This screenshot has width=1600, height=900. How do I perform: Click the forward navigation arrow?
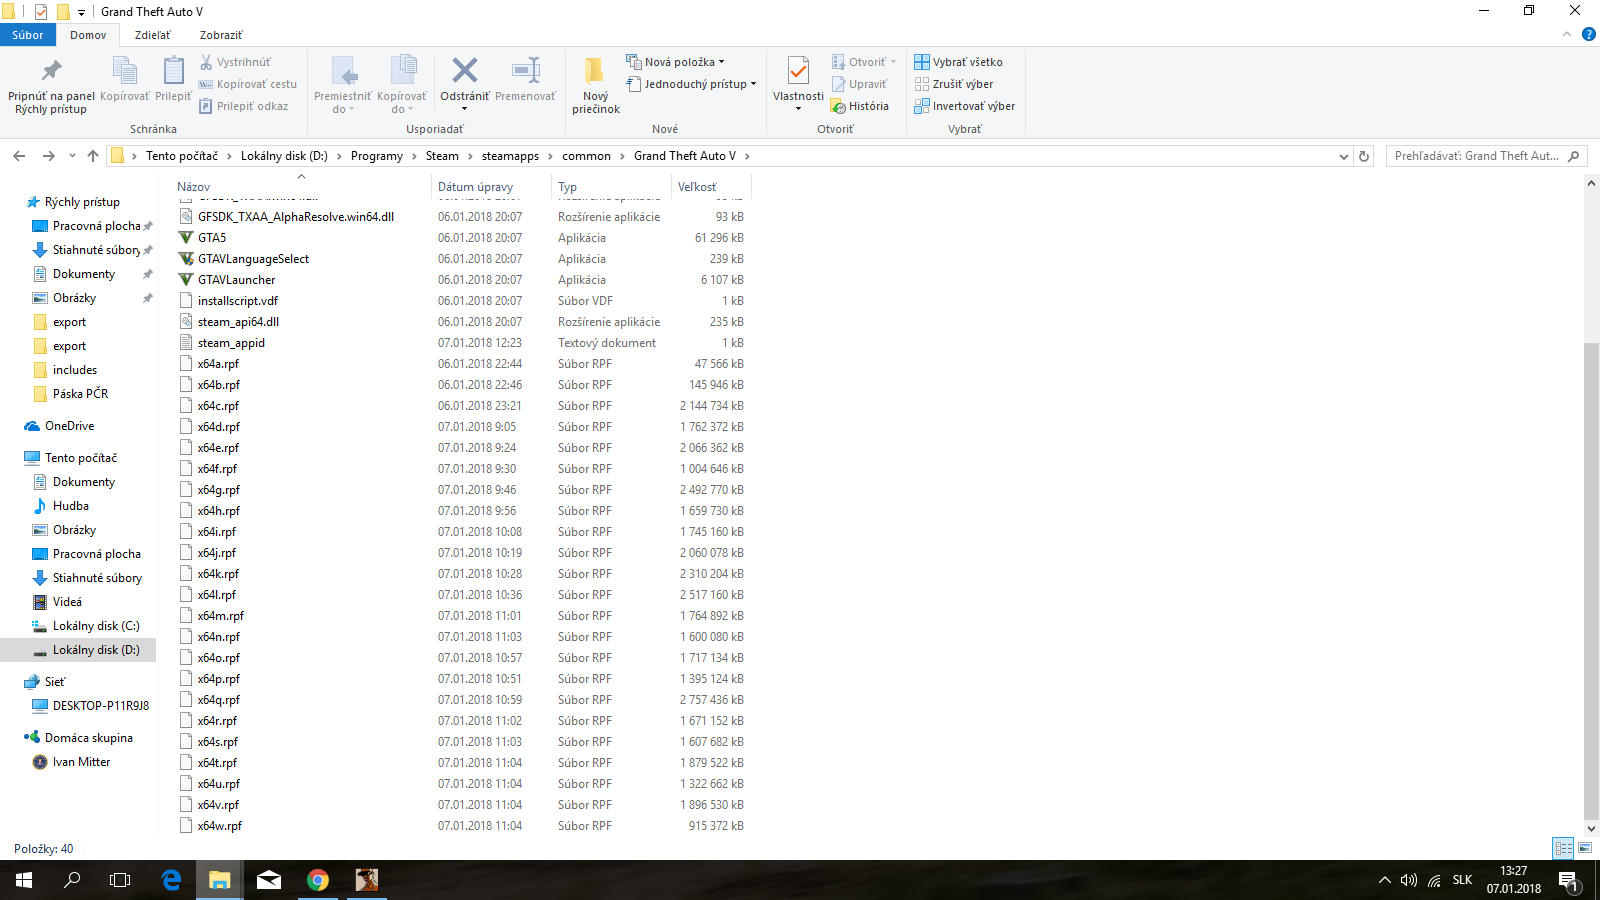[48, 156]
